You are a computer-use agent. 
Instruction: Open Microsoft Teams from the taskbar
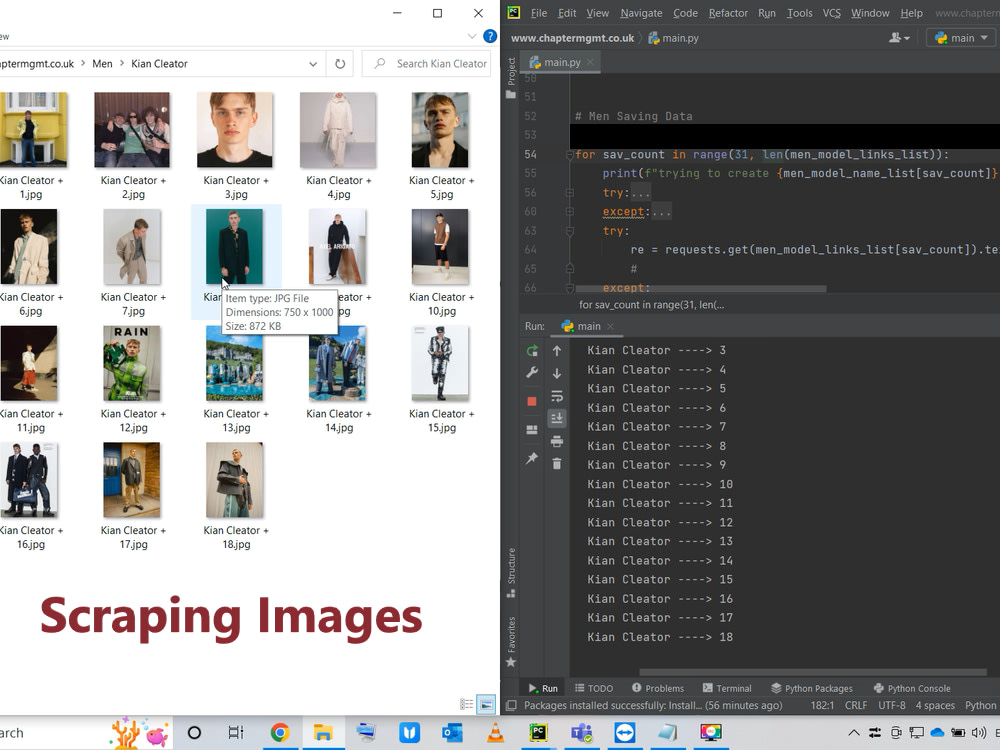[582, 733]
